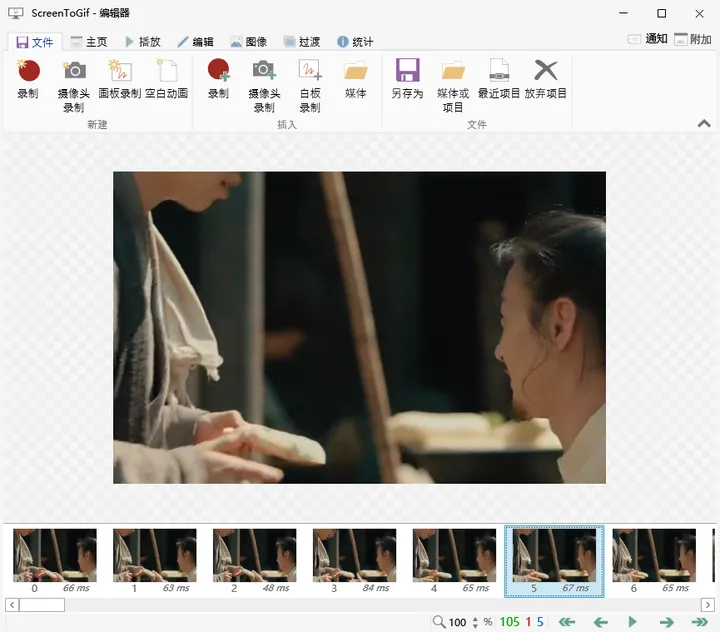Select frame 1 thumbnail (63 ms)
720x632 pixels.
click(155, 561)
